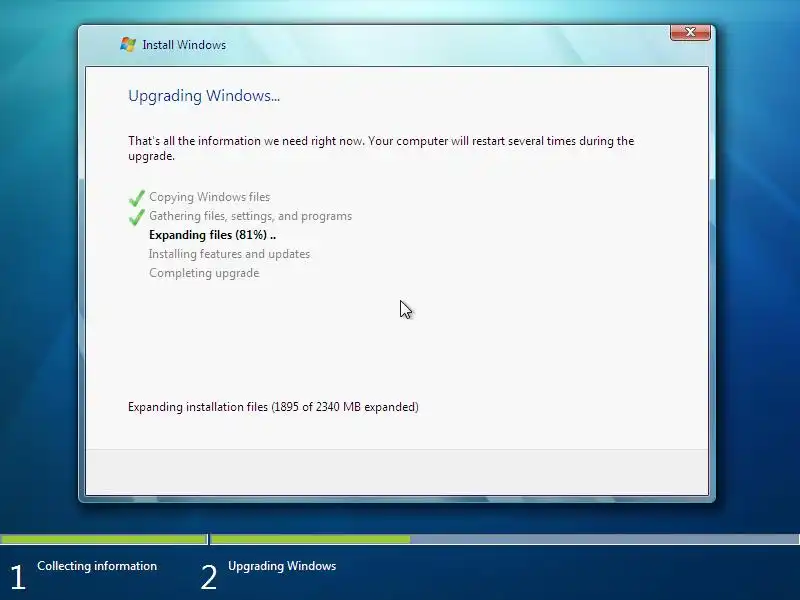
Task: Click the Upgrading Windows progress bar
Action: point(505,539)
